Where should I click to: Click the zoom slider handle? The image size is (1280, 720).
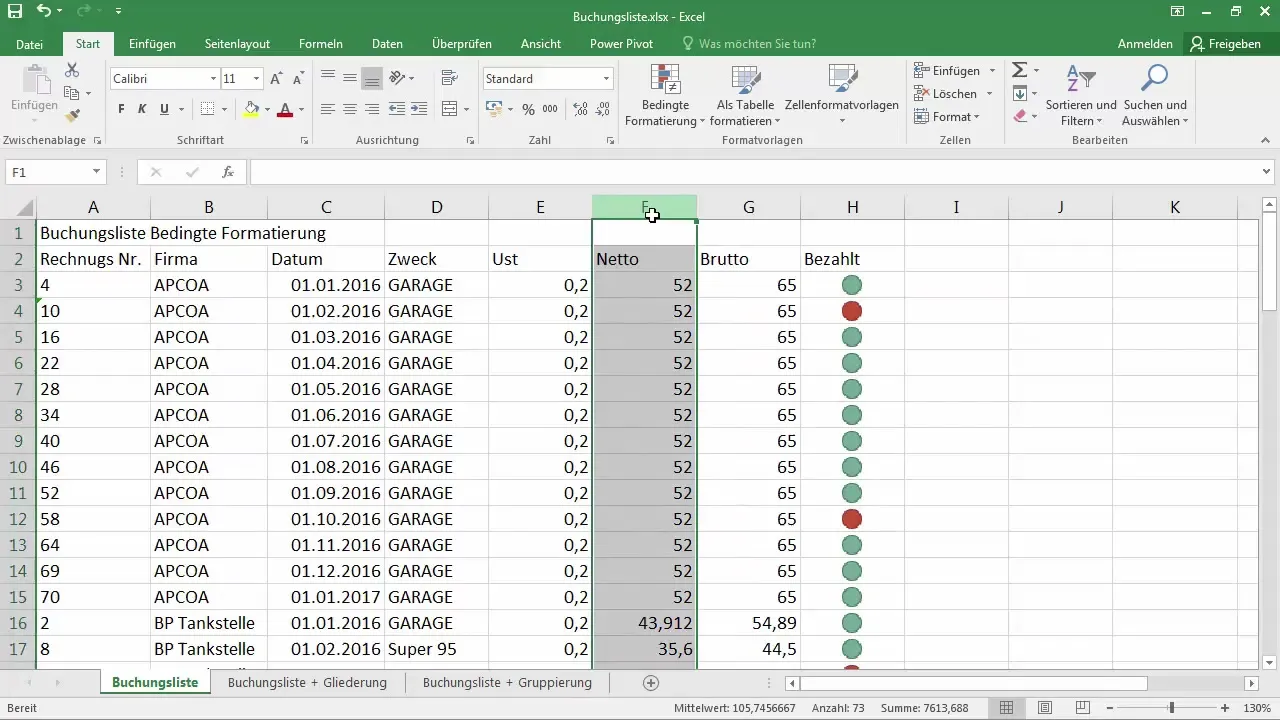pyautogui.click(x=1171, y=708)
